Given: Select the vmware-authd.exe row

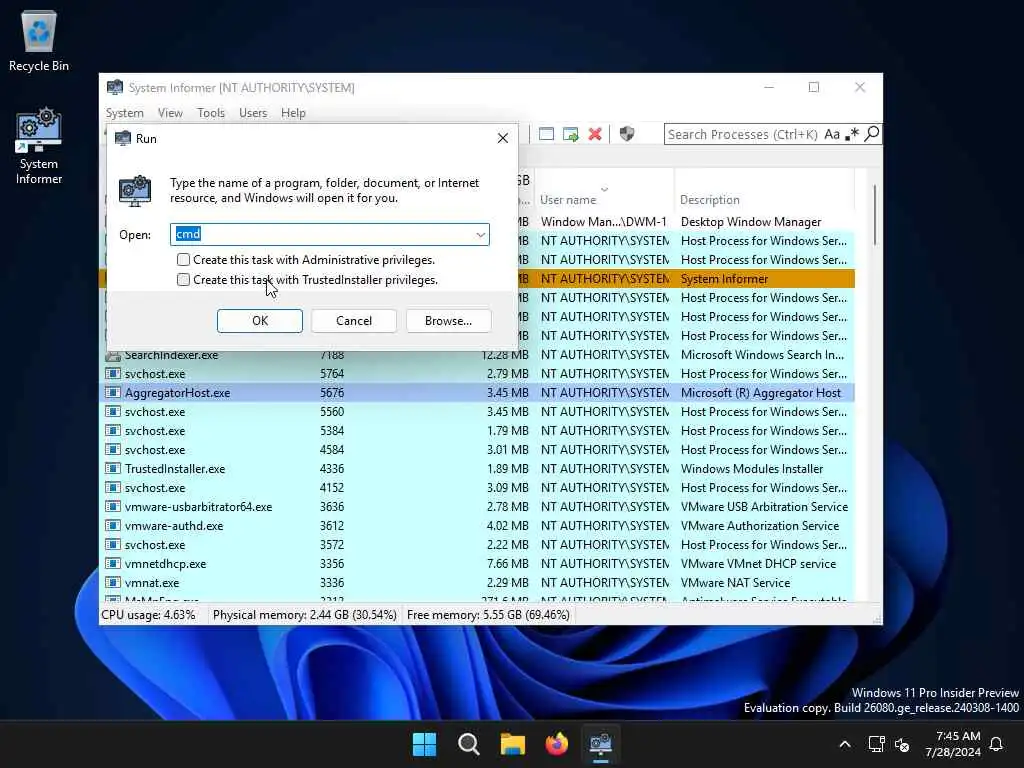Looking at the screenshot, I should click(x=477, y=526).
